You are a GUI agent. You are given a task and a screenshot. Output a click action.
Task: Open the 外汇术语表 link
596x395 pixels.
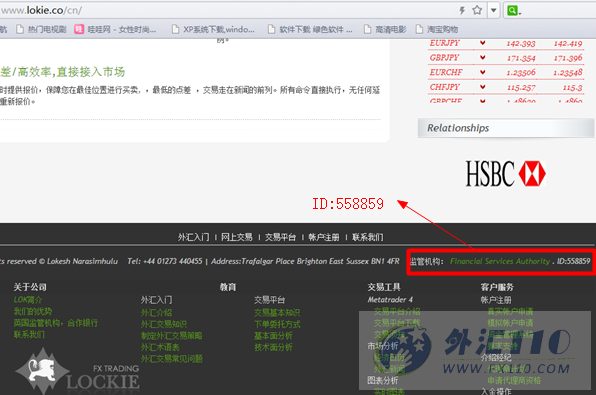(160, 347)
